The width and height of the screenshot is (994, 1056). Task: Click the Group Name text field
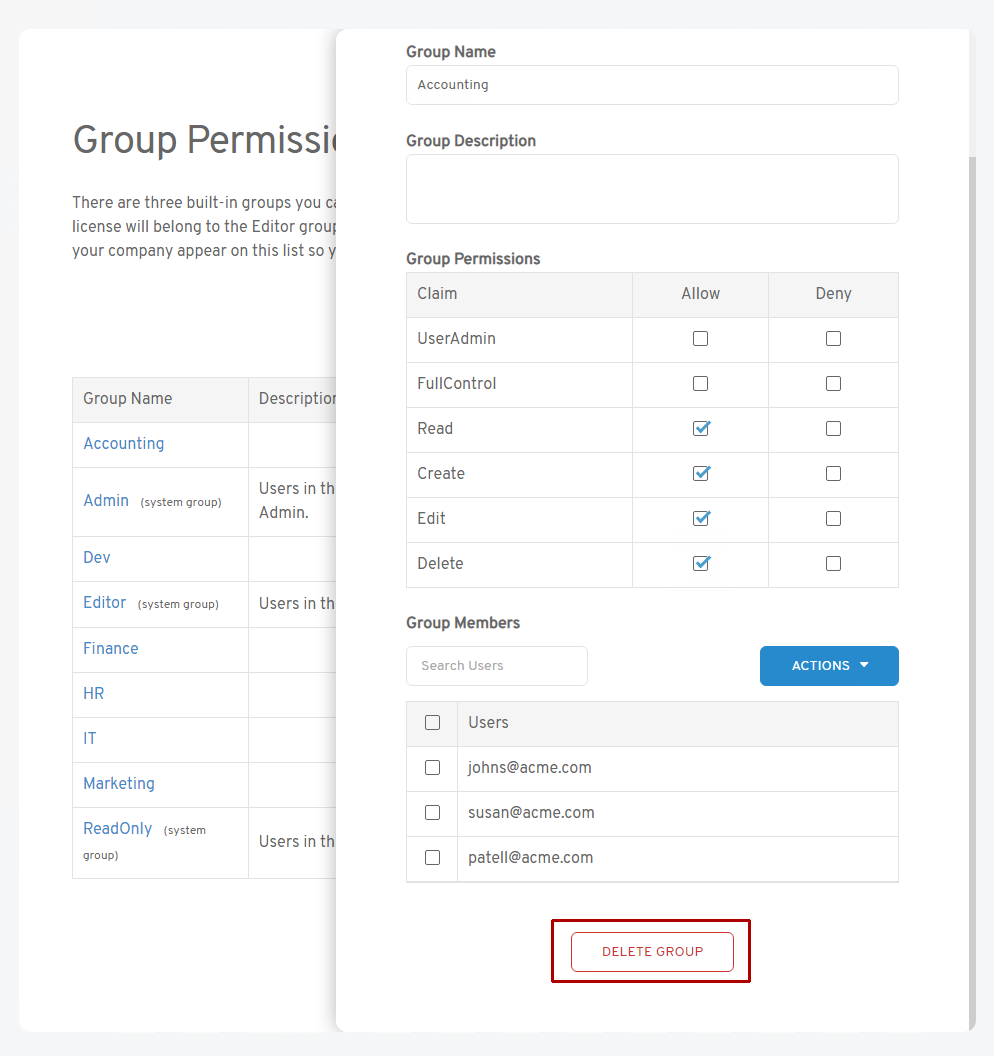click(652, 85)
